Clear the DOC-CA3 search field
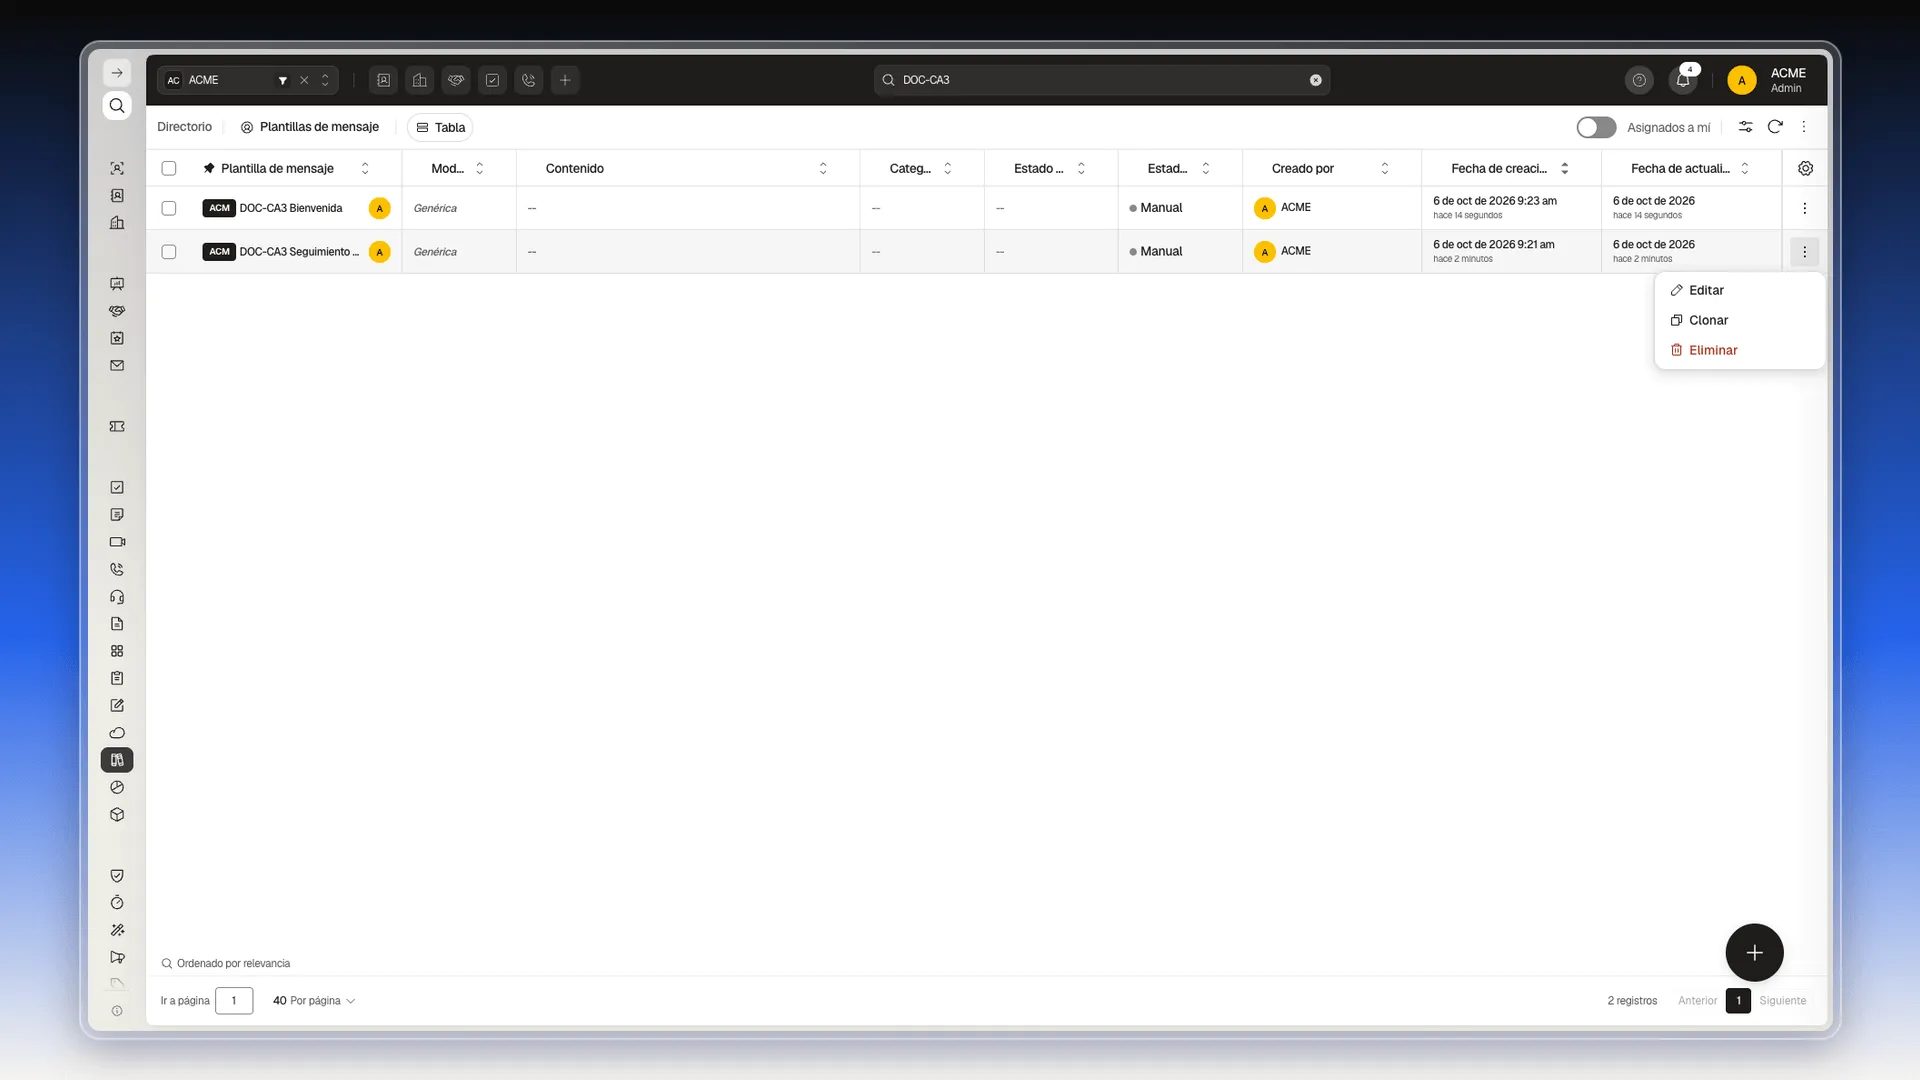 tap(1316, 80)
